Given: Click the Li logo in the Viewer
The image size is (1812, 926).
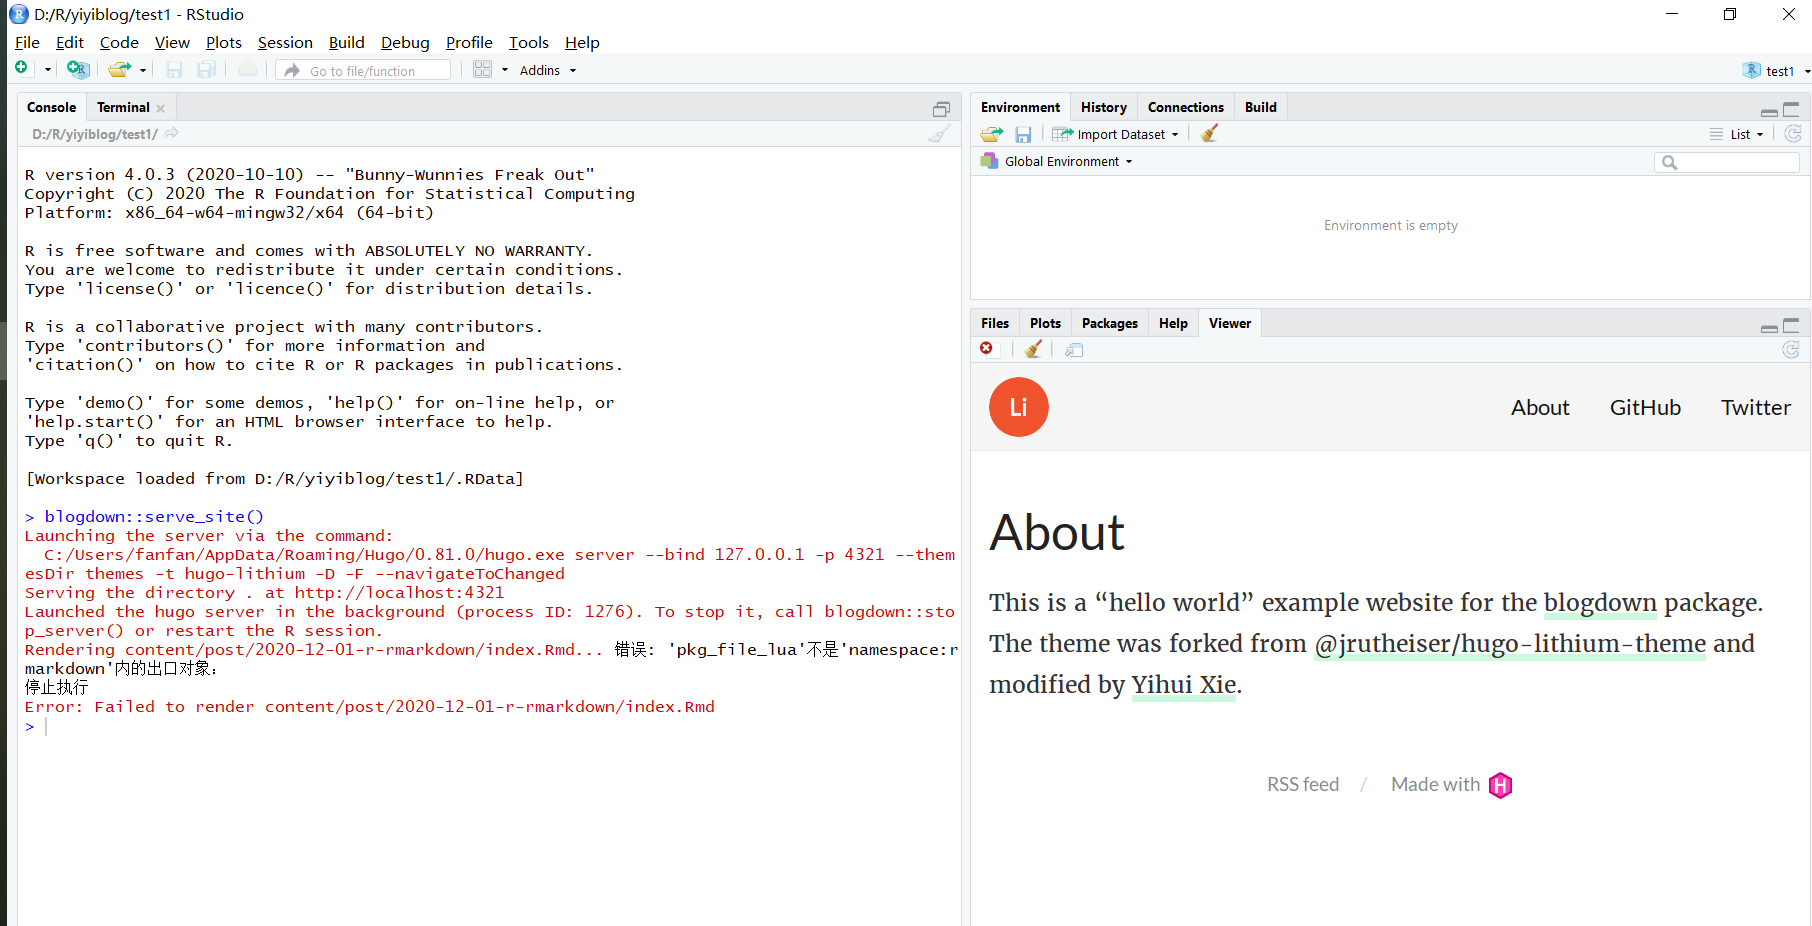Looking at the screenshot, I should click(x=1018, y=407).
